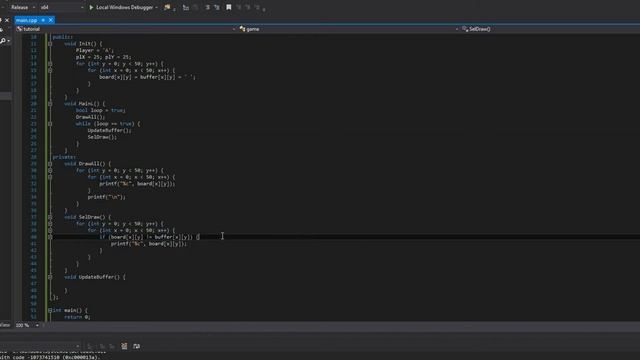Viewport: 640px width, 360px height.
Task: Uncomment the selected lines
Action: pos(217,7)
